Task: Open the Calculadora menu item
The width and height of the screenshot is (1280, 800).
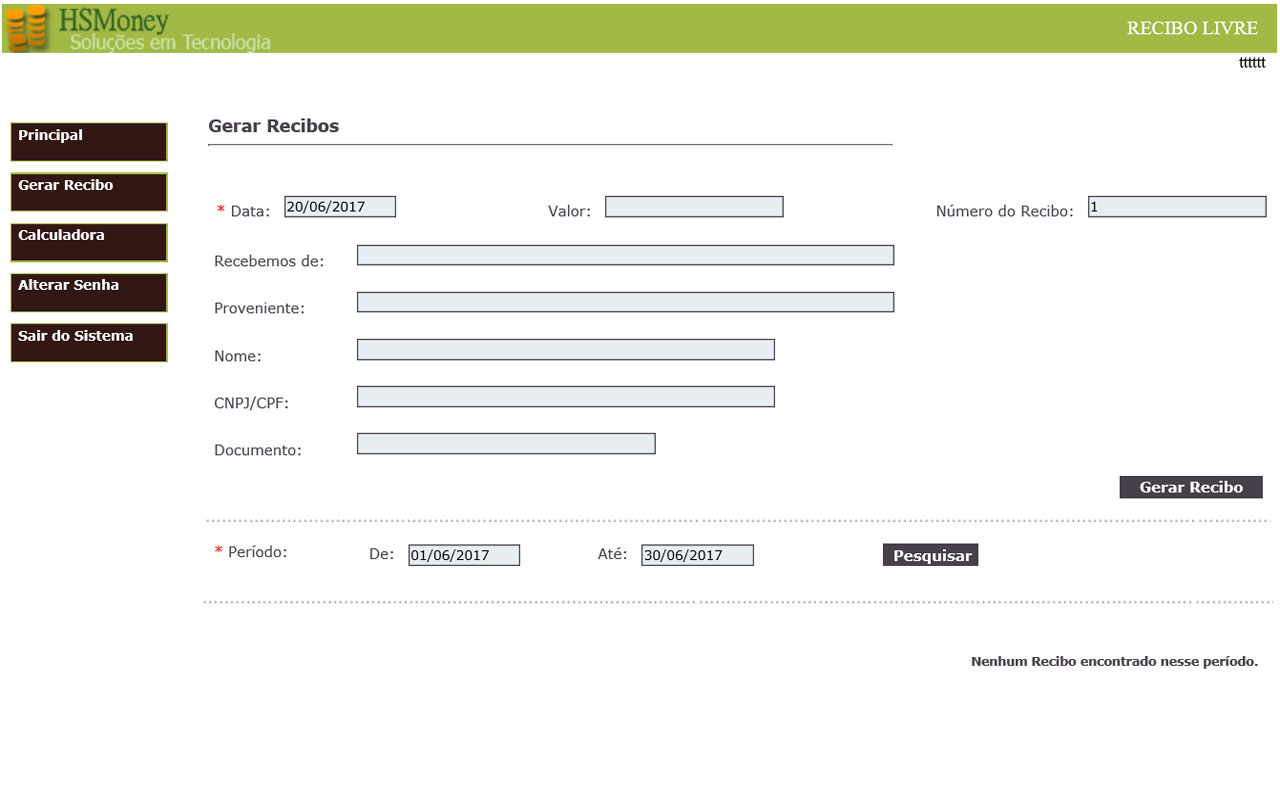Action: (x=89, y=242)
